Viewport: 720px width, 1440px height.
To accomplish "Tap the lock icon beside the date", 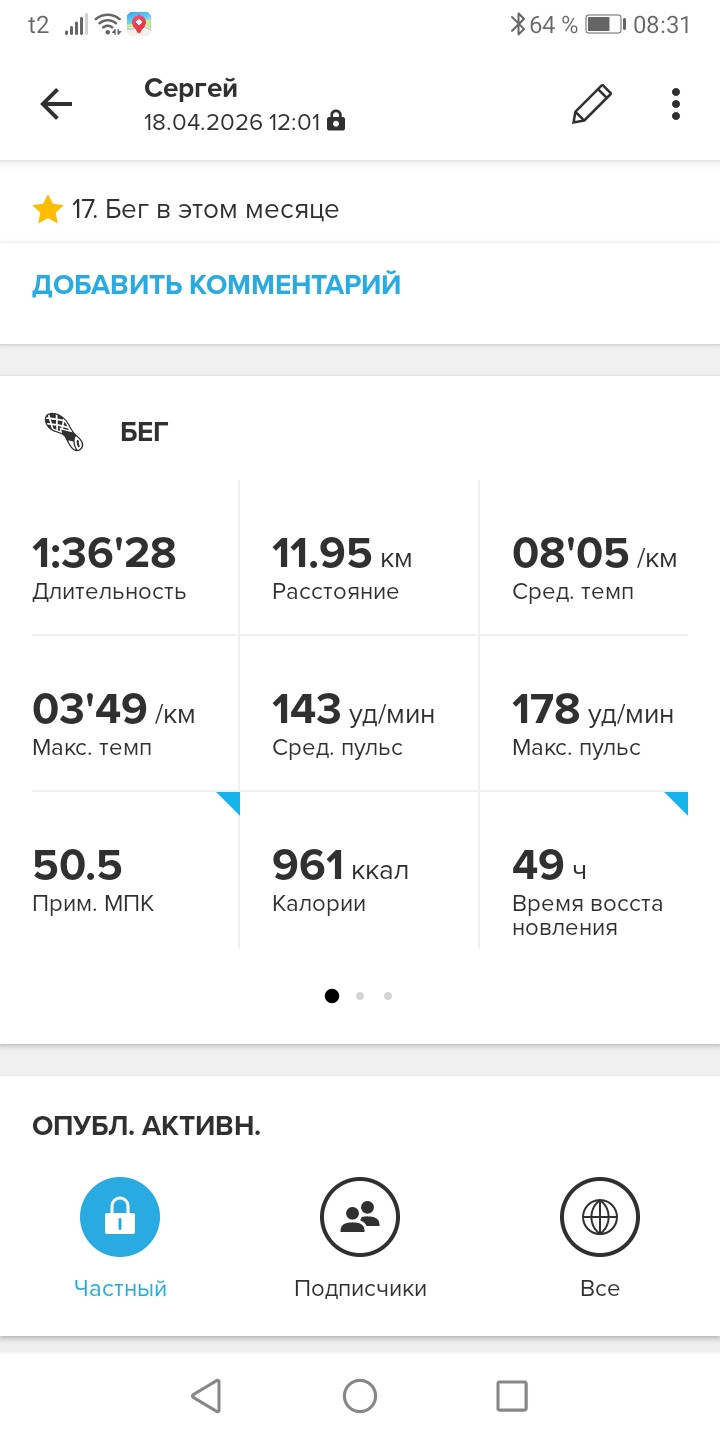I will (336, 122).
